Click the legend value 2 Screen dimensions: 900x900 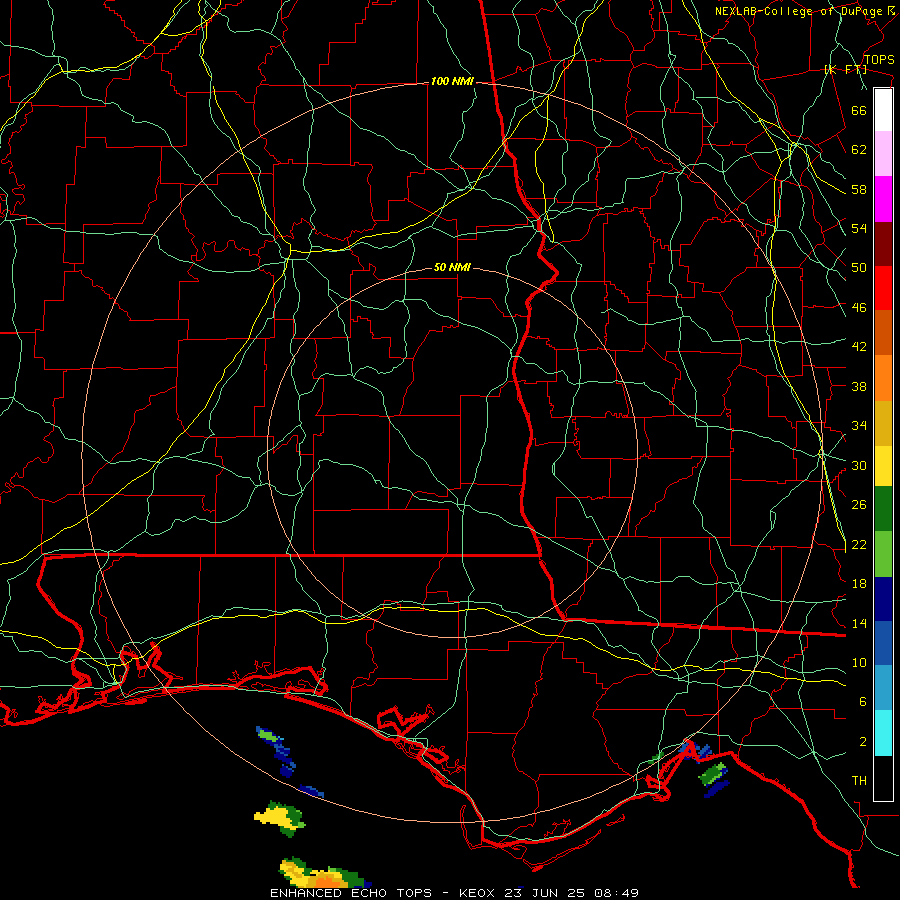click(863, 742)
